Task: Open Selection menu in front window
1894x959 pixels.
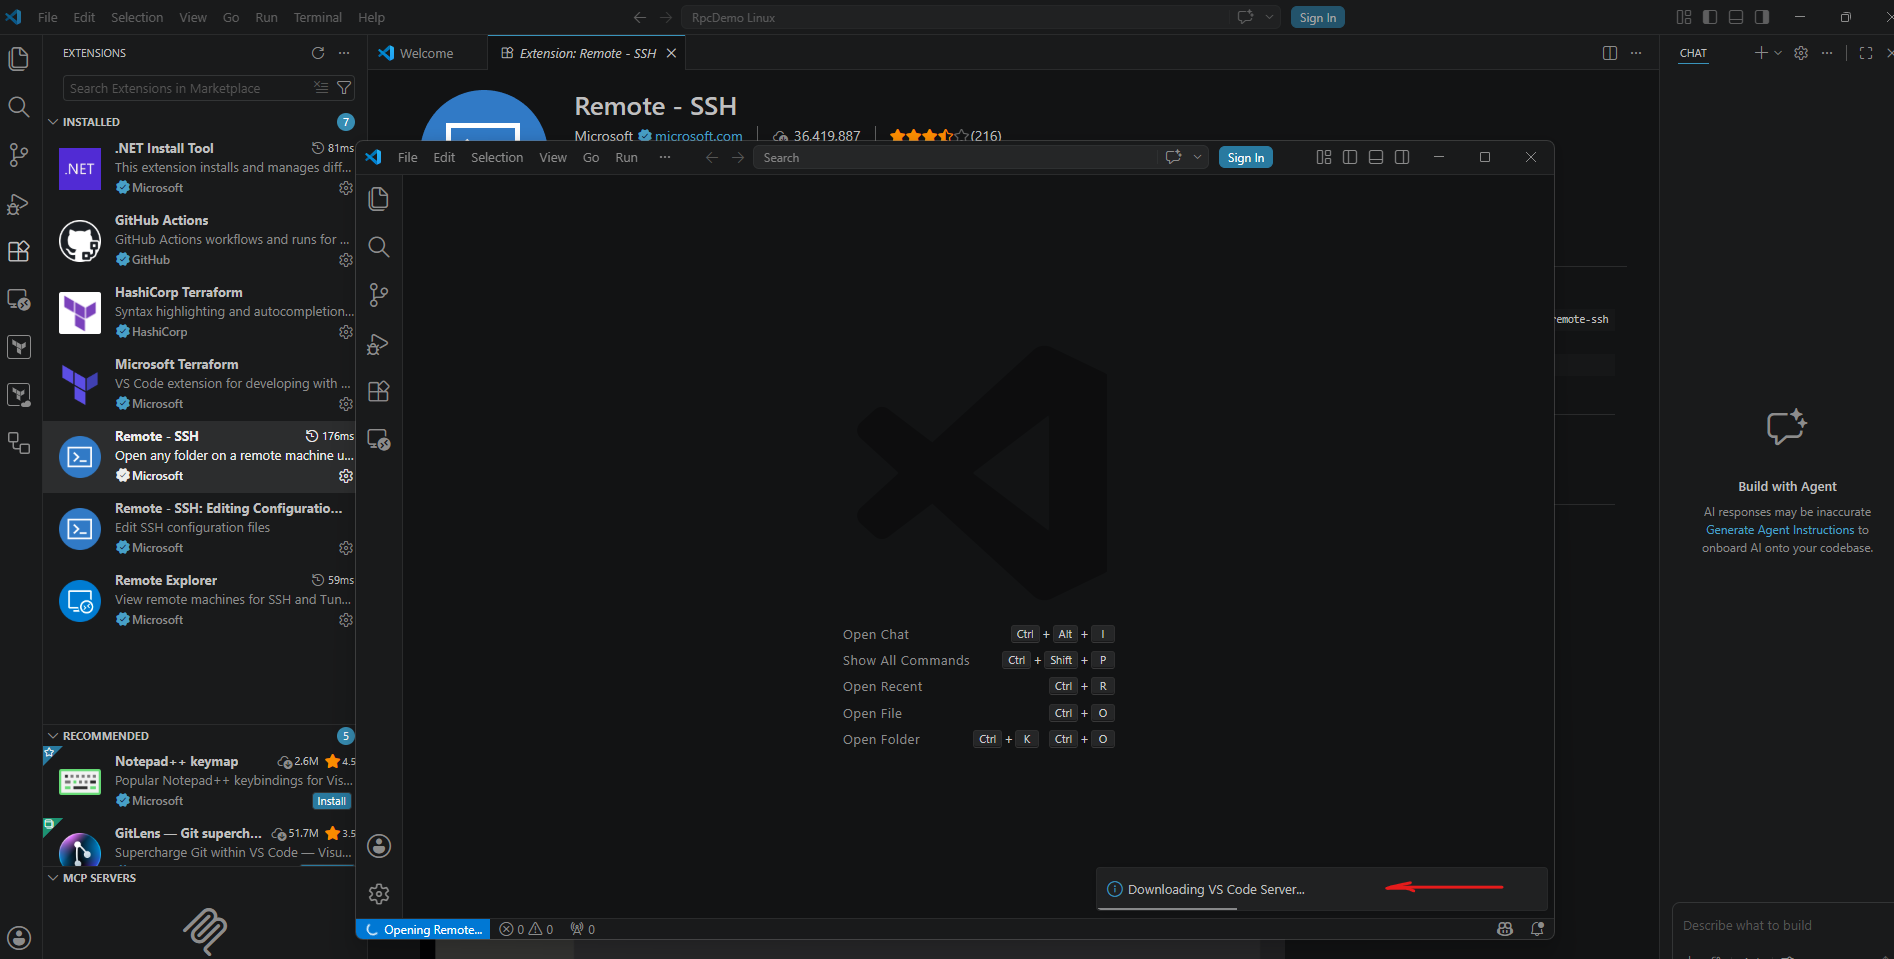Action: (x=497, y=157)
